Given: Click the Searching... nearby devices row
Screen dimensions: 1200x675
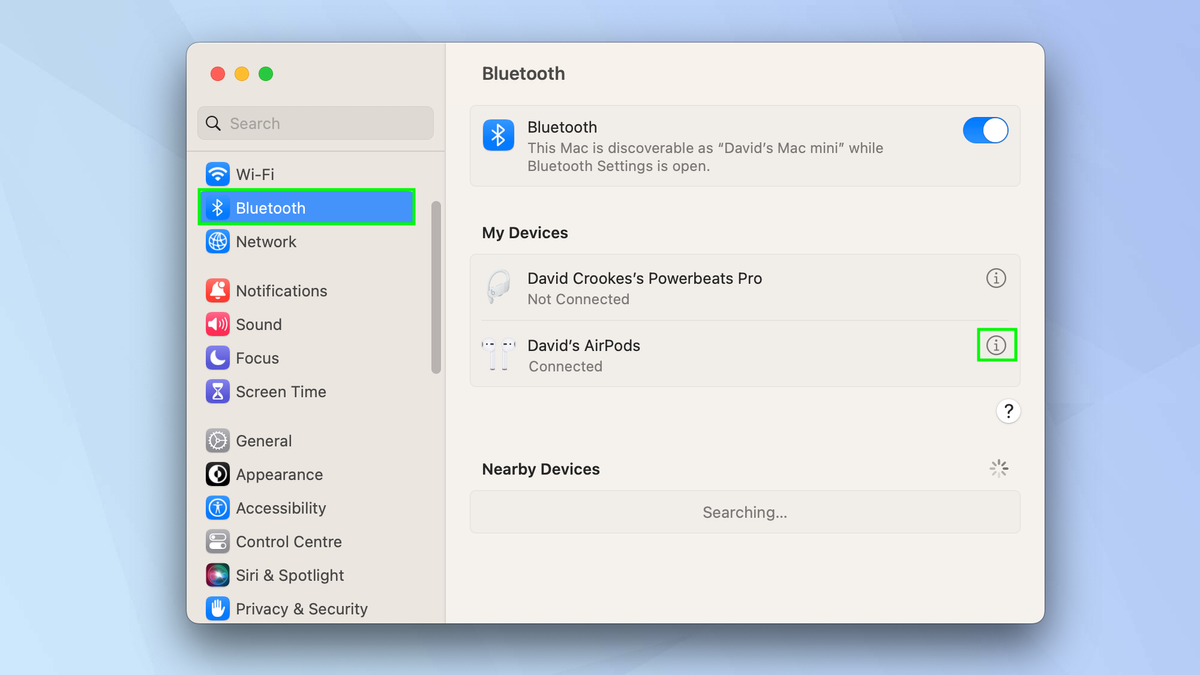Looking at the screenshot, I should click(x=745, y=512).
